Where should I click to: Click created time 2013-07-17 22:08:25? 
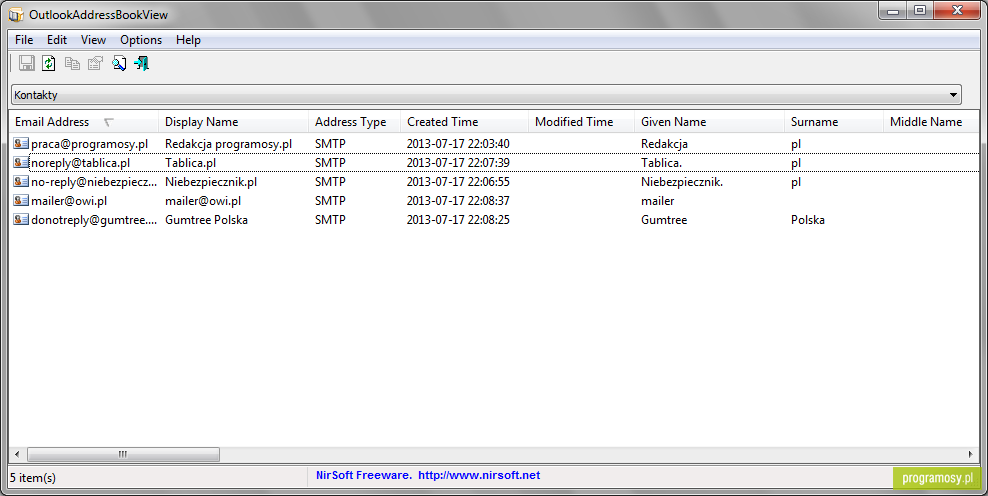coord(458,219)
